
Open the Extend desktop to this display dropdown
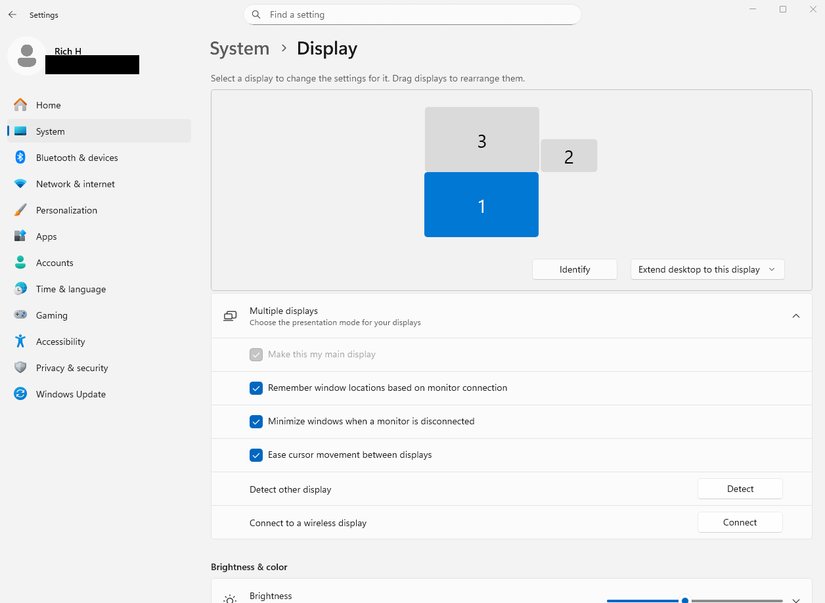[x=707, y=268]
